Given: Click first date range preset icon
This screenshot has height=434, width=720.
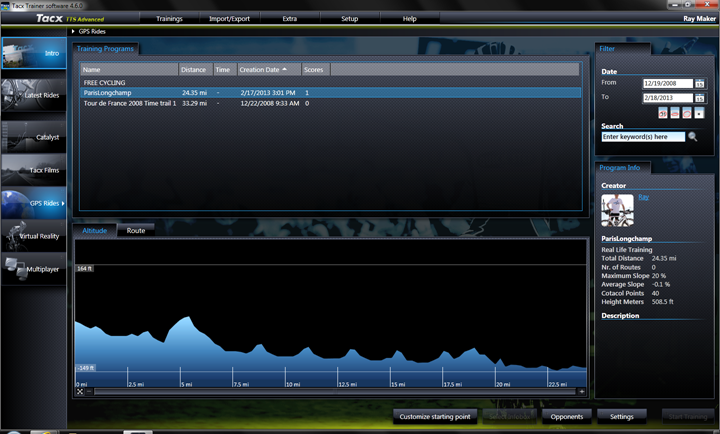Looking at the screenshot, I should (663, 113).
